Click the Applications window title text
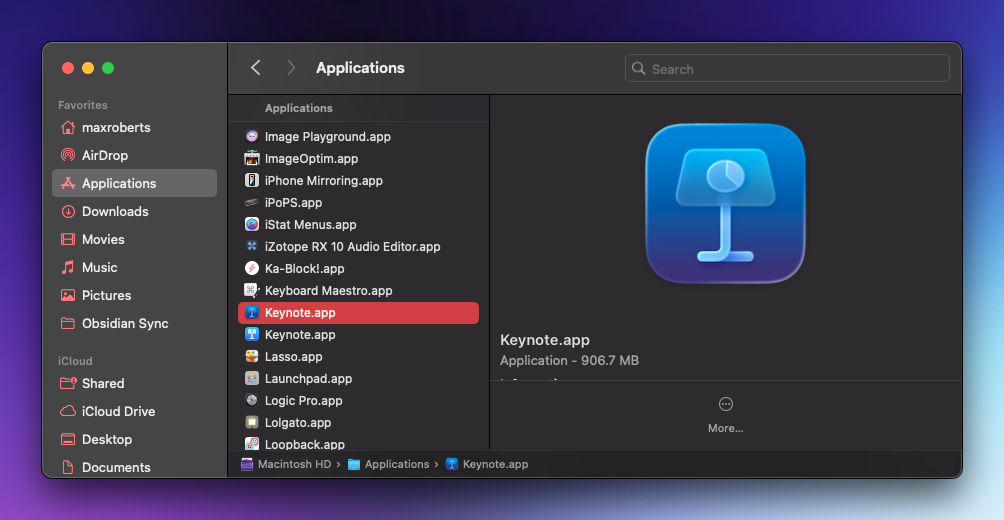This screenshot has height=520, width=1004. pyautogui.click(x=360, y=67)
